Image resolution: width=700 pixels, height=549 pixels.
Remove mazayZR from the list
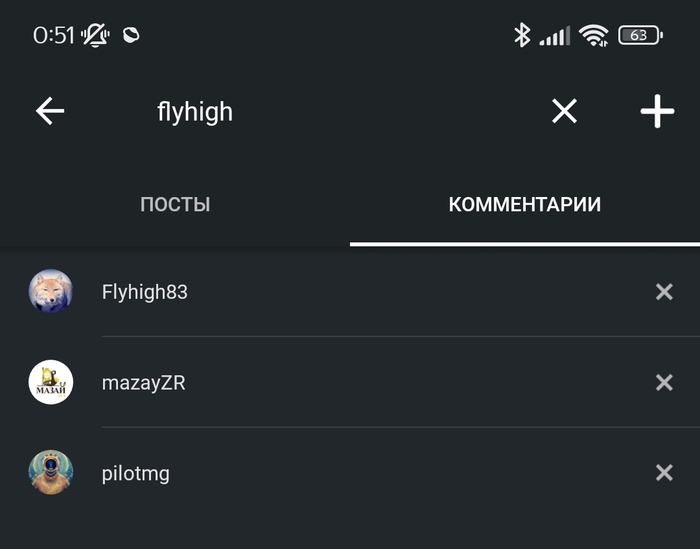(664, 382)
